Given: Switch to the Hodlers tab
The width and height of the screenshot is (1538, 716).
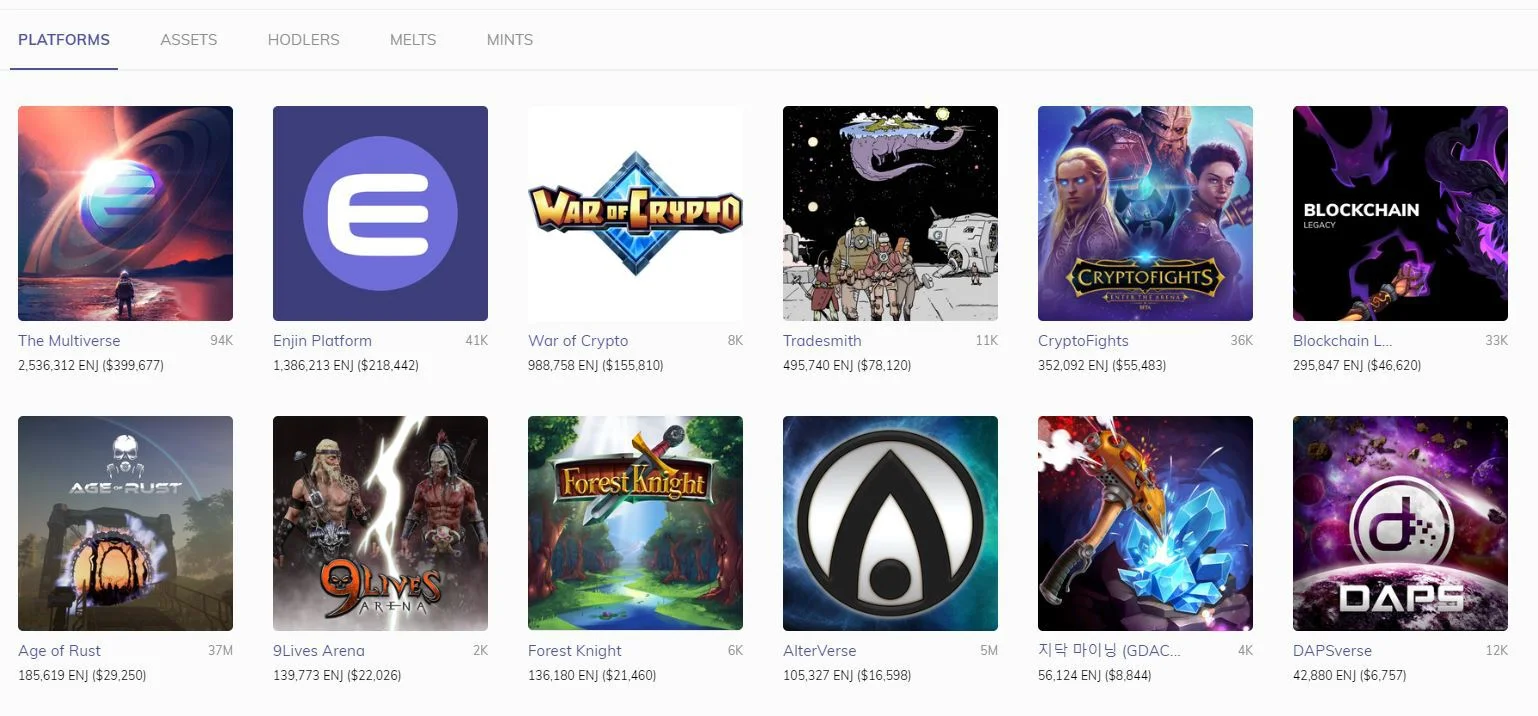Looking at the screenshot, I should click(303, 40).
